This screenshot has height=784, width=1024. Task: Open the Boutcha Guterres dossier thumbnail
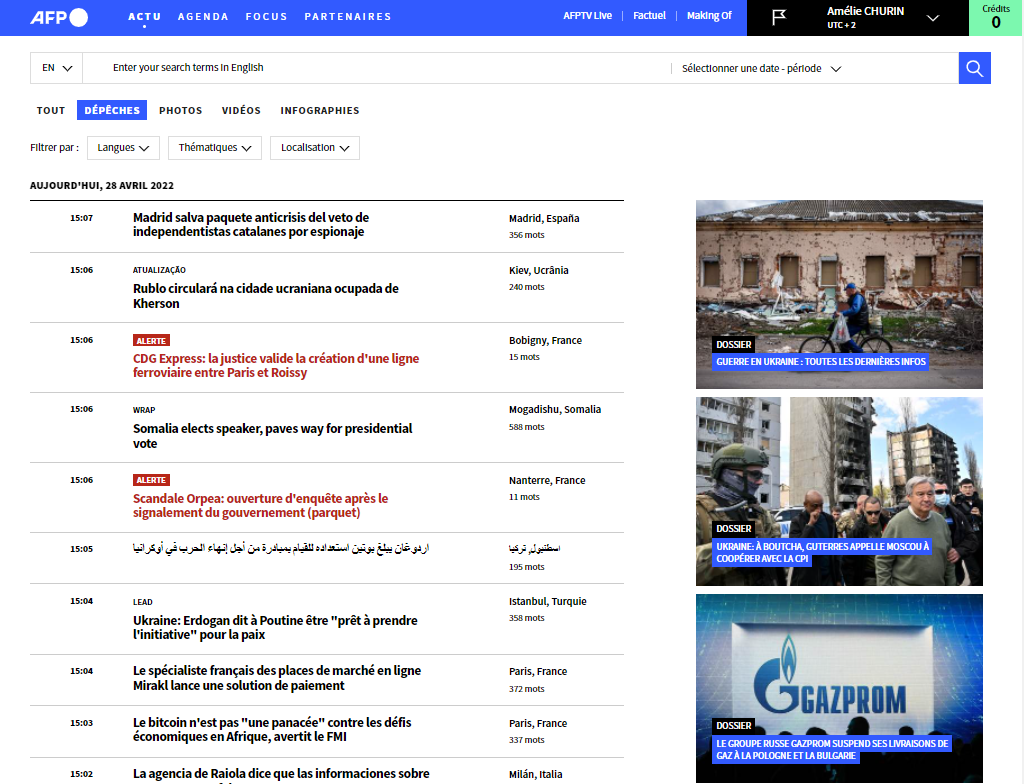(x=839, y=491)
